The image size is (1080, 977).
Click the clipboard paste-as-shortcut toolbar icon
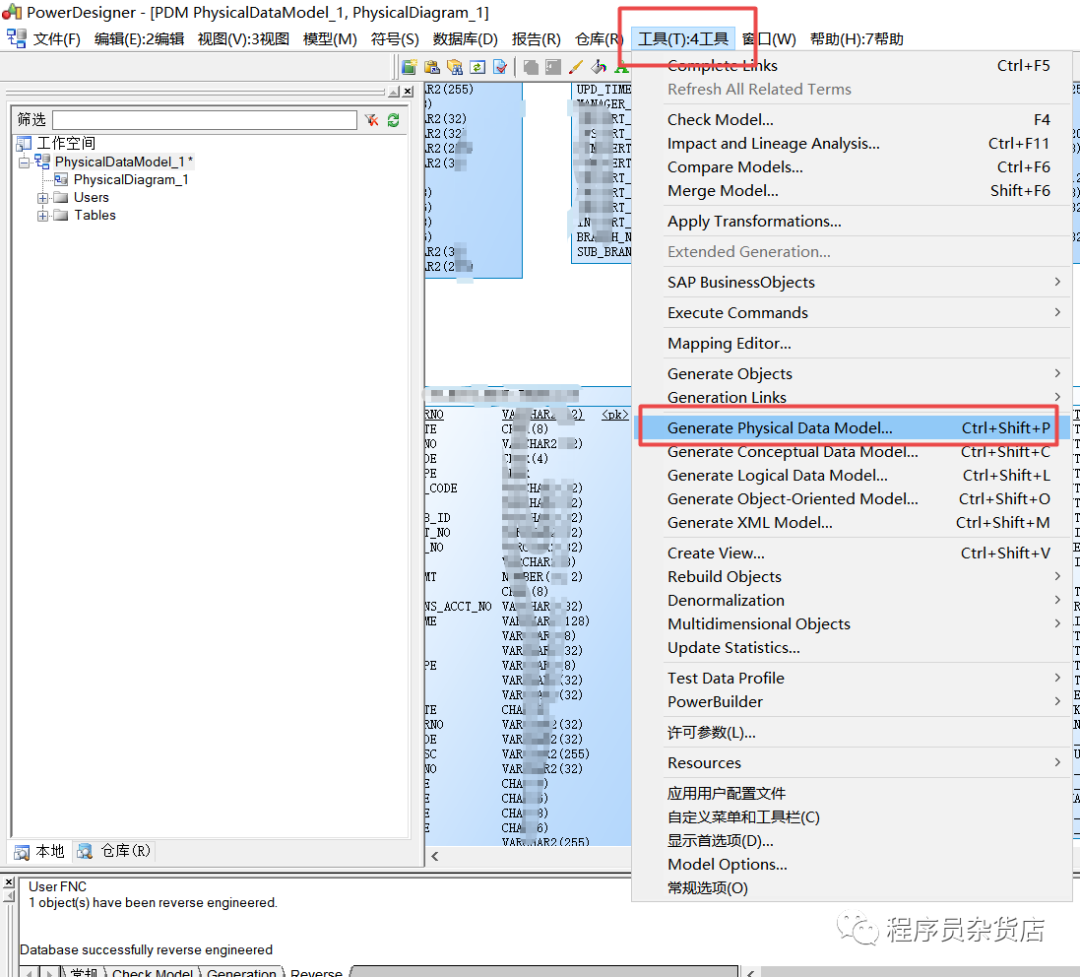click(x=432, y=67)
